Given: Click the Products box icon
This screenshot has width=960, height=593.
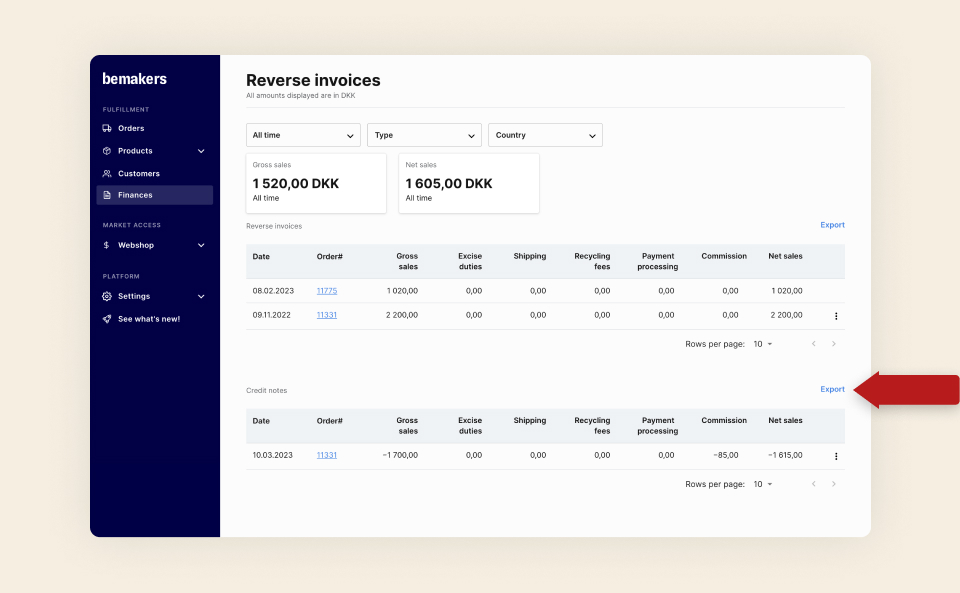Looking at the screenshot, I should 107,151.
